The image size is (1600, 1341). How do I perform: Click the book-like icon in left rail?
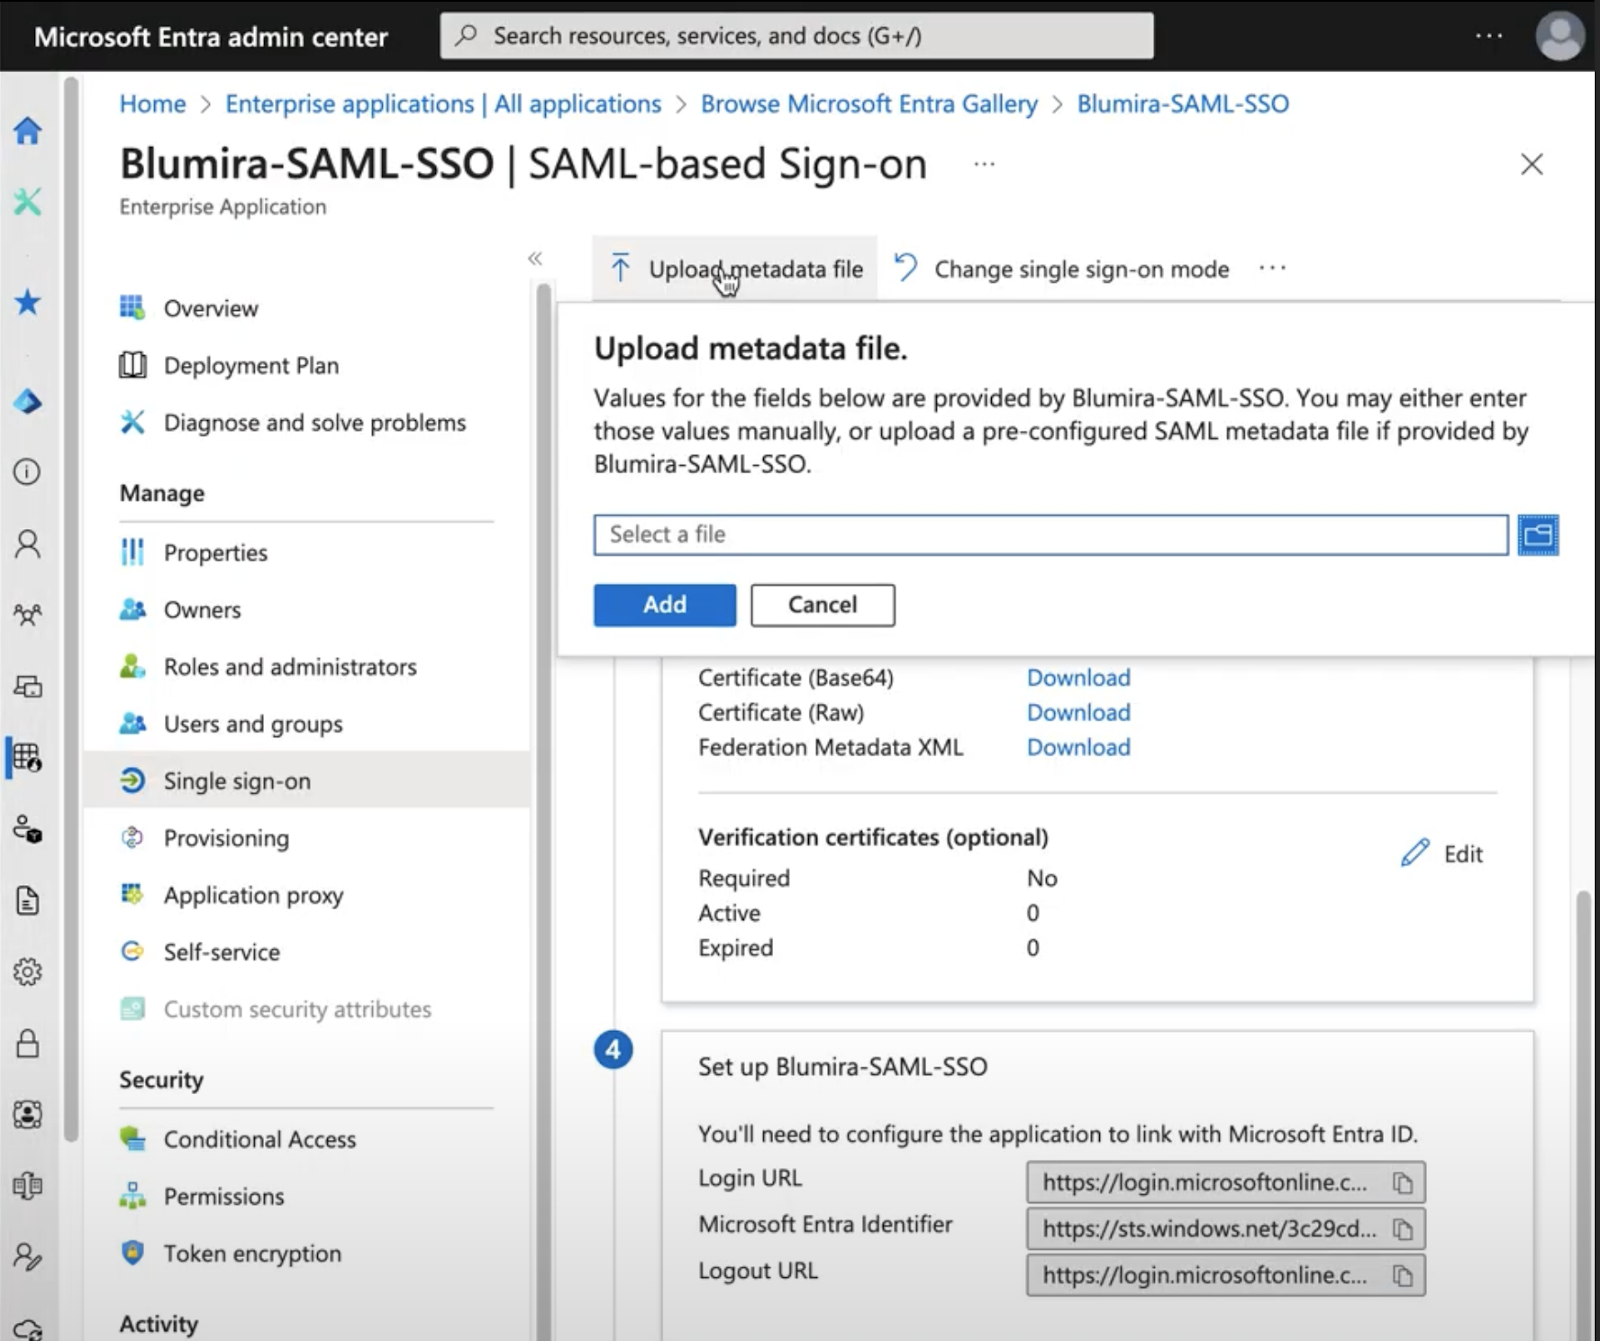27,1186
